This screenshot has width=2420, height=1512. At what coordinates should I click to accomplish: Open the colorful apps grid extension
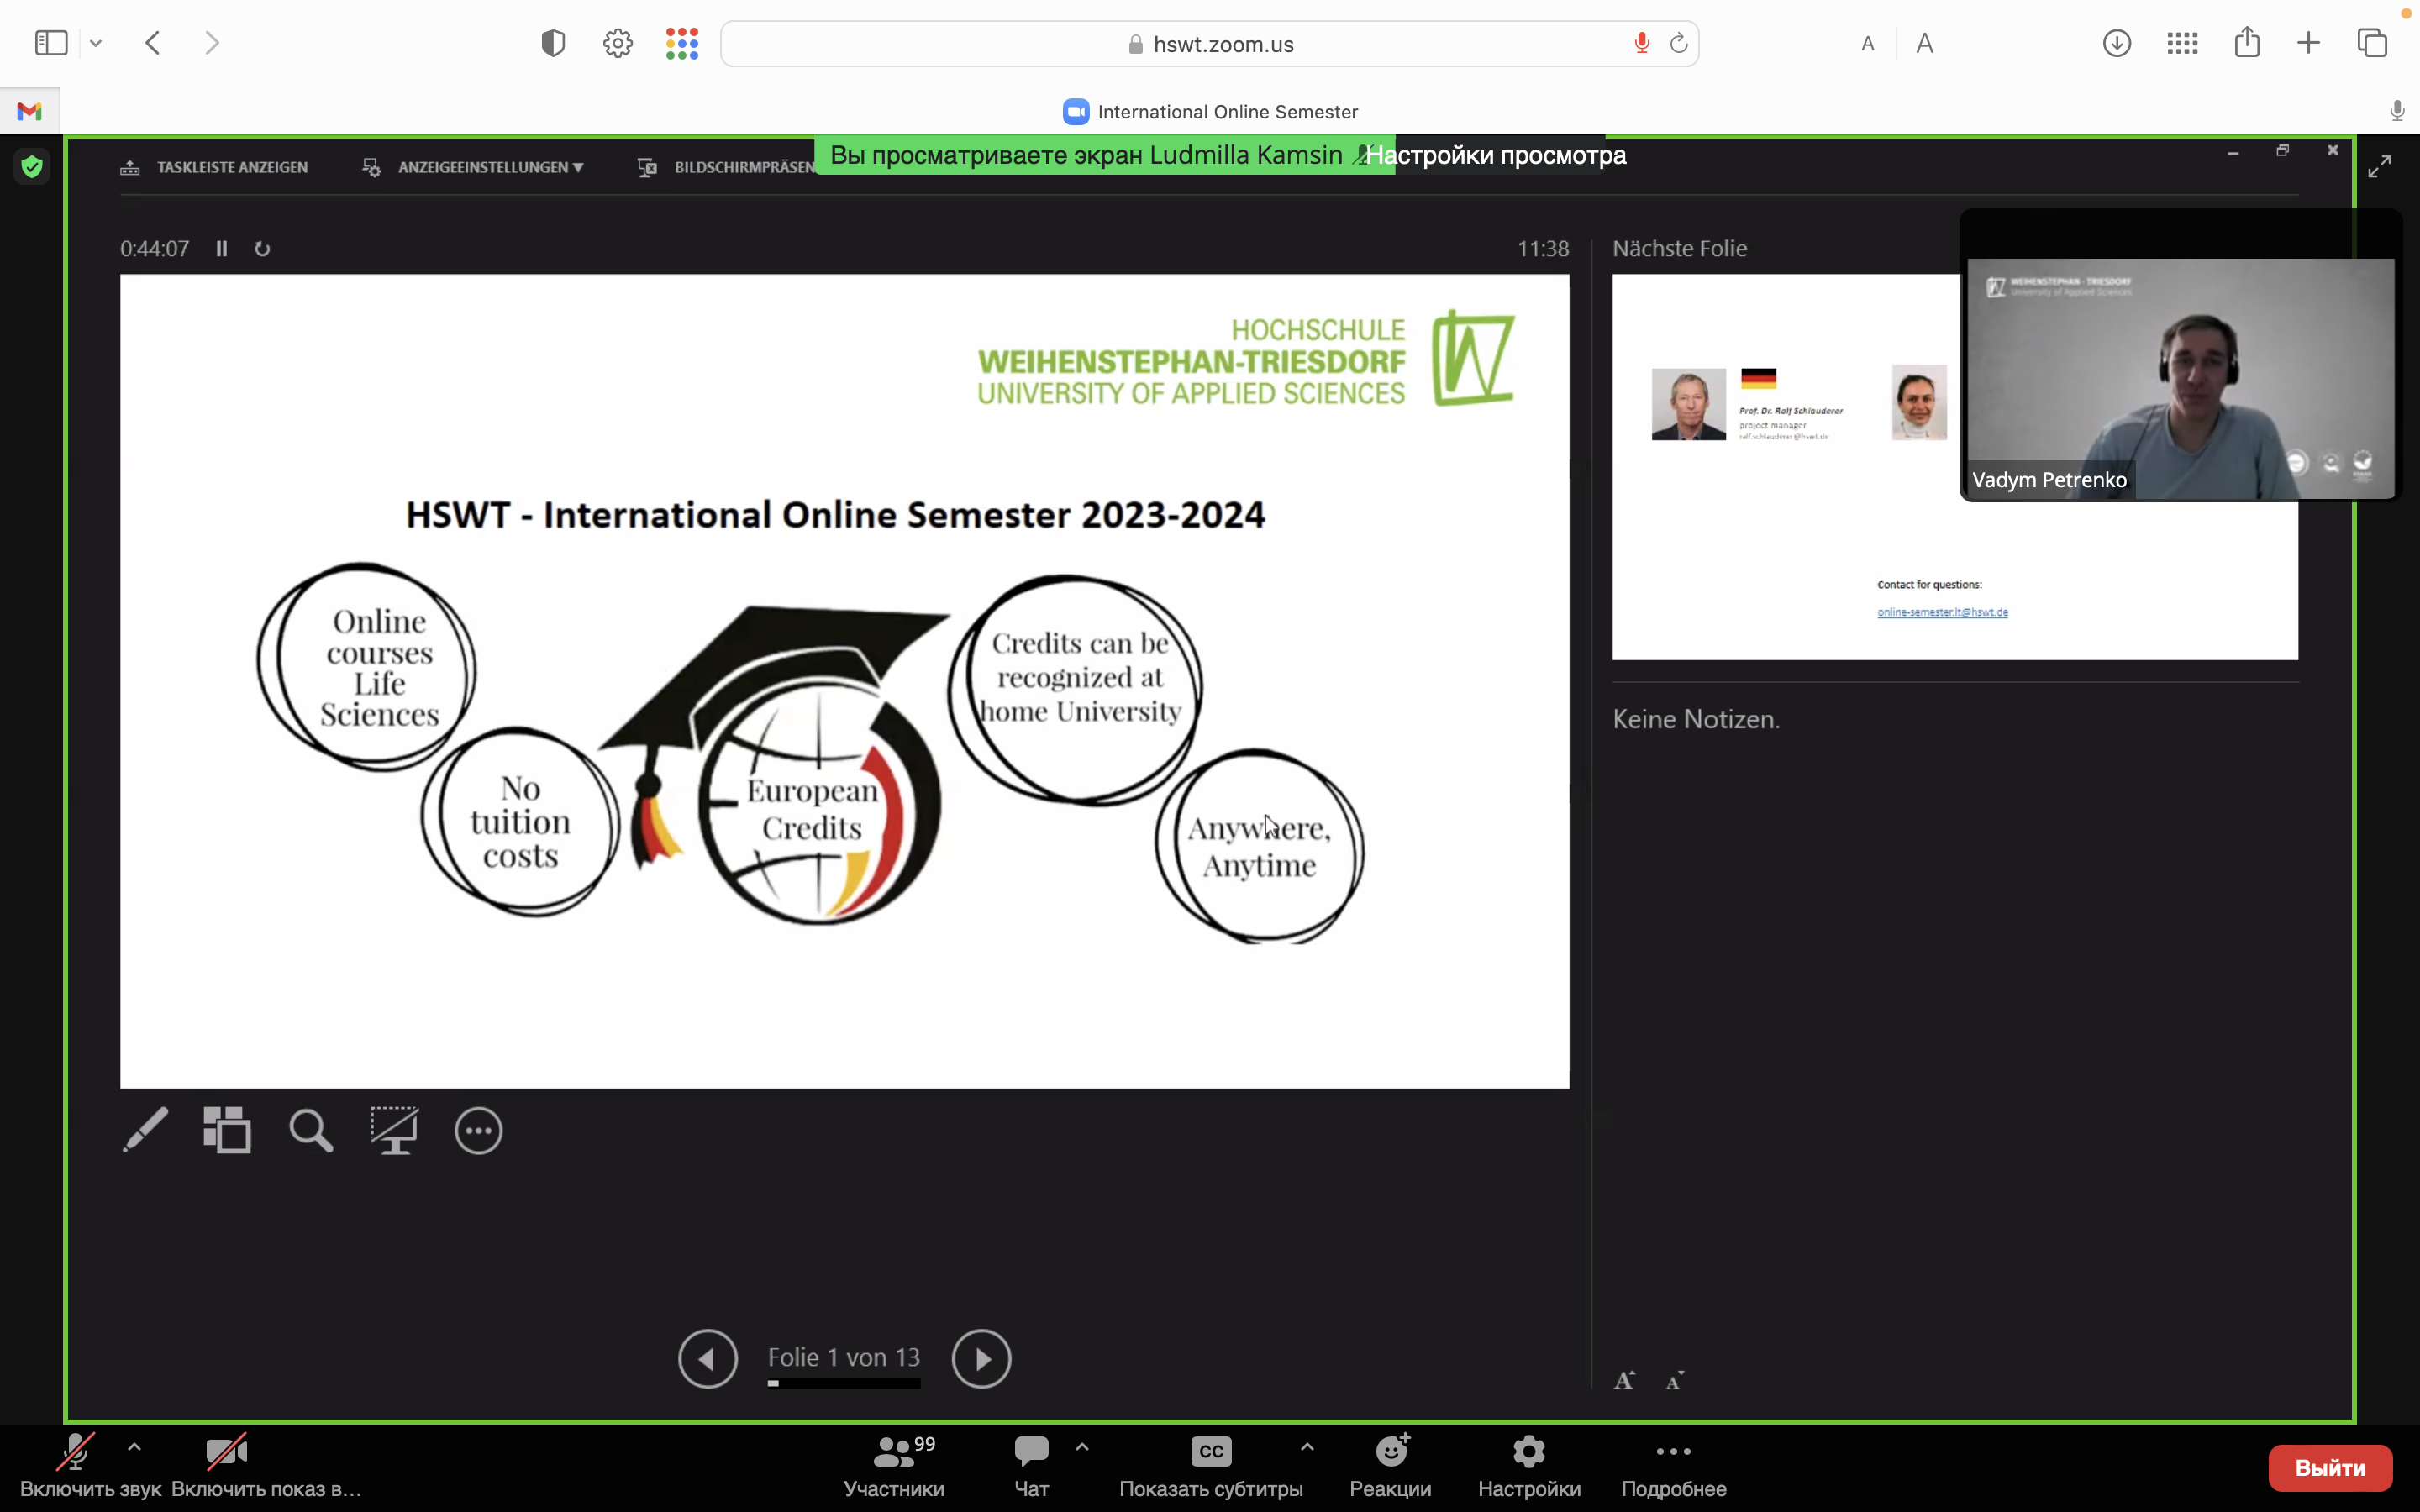[x=682, y=43]
